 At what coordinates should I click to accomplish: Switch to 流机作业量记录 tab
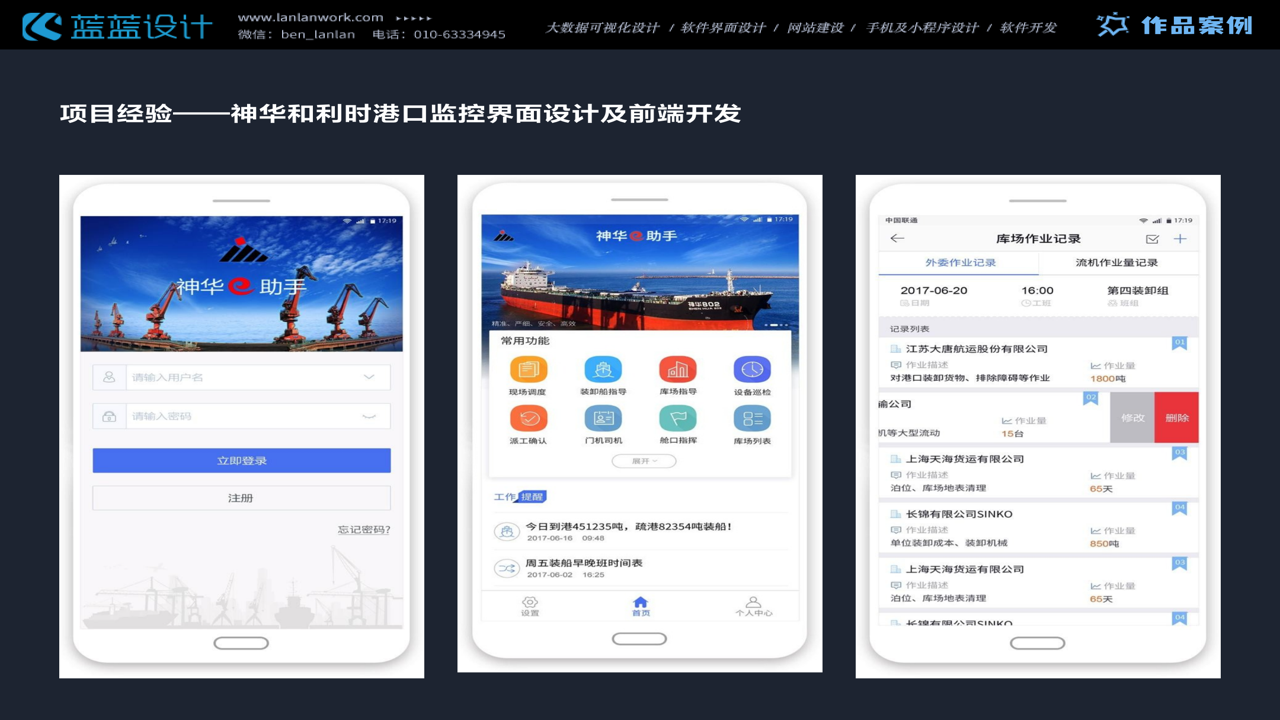tap(1118, 263)
